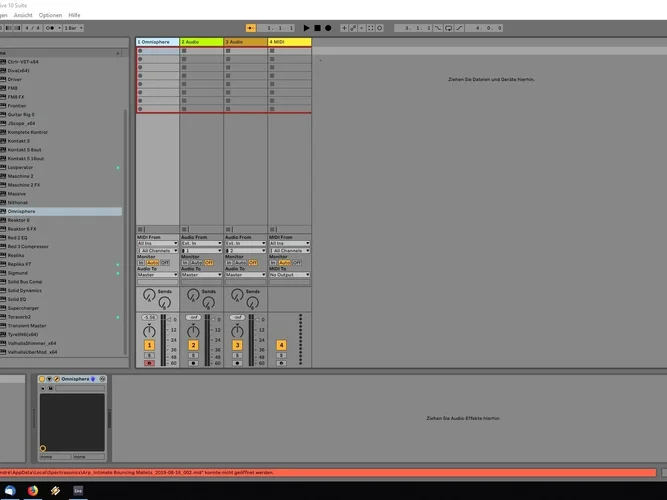
Task: Open the MIDI From dropdown on track 1
Action: click(x=157, y=243)
